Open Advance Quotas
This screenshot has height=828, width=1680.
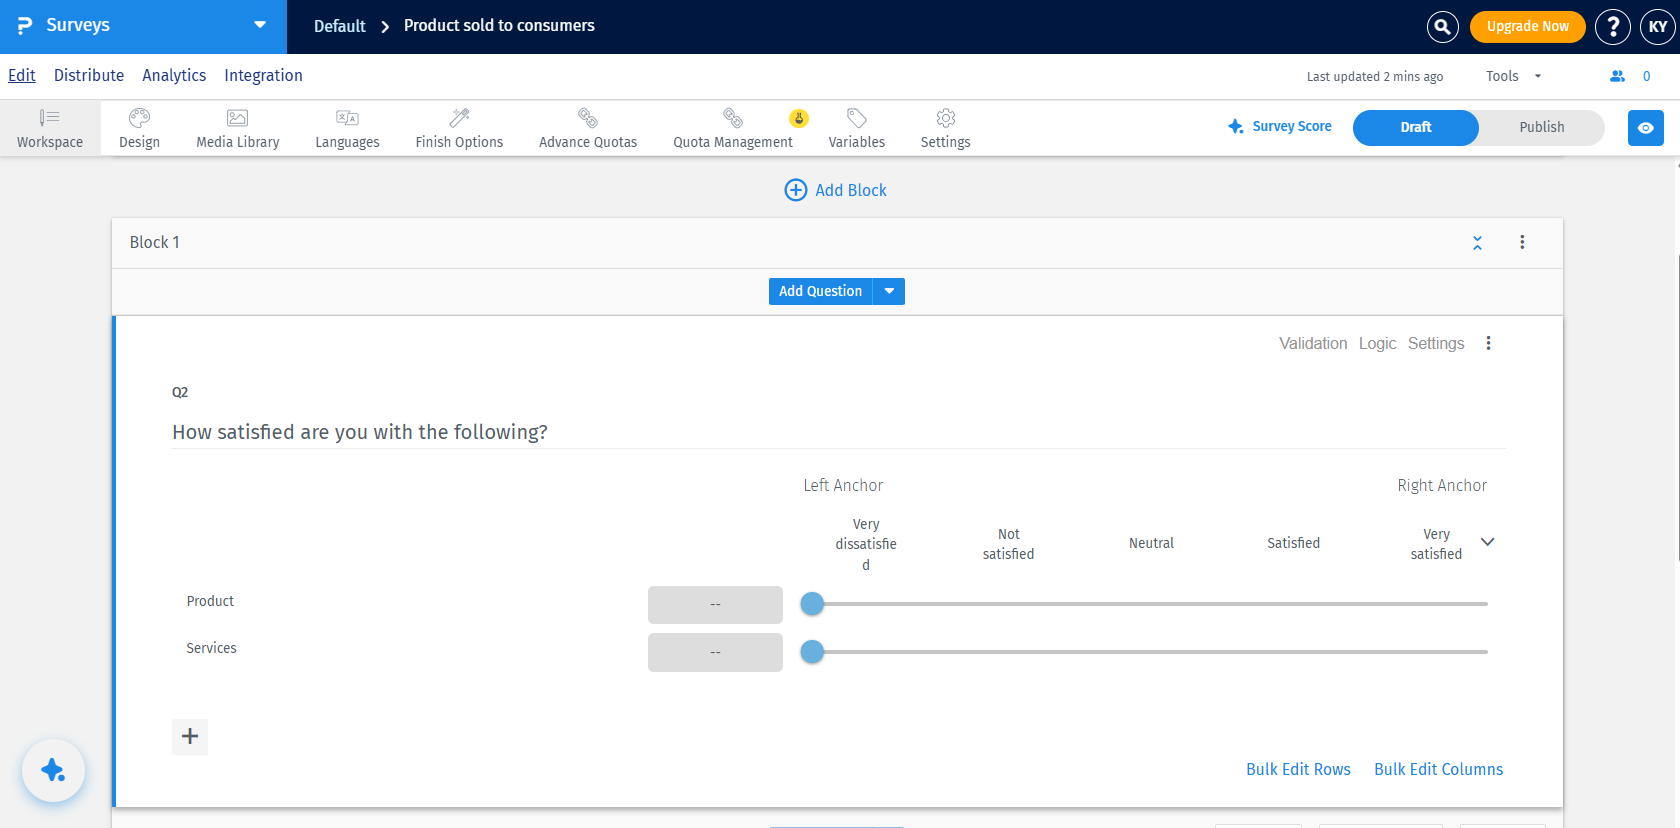coord(588,128)
